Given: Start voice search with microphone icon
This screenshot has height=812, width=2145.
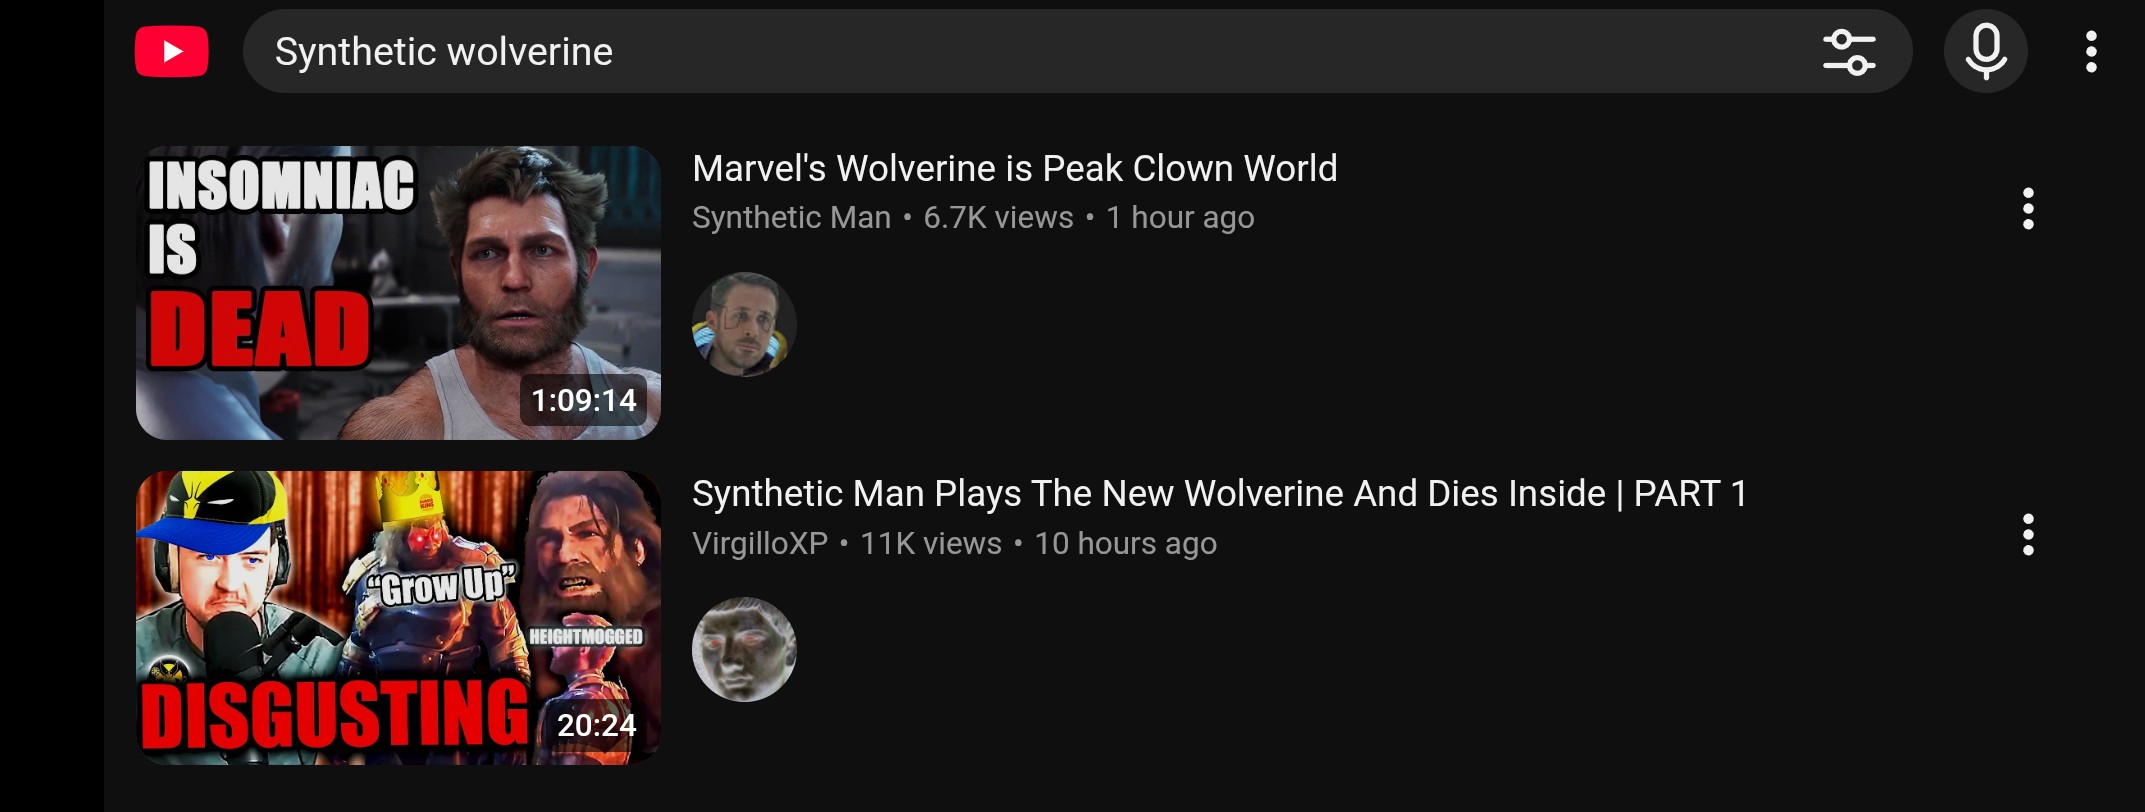Looking at the screenshot, I should coord(1985,52).
